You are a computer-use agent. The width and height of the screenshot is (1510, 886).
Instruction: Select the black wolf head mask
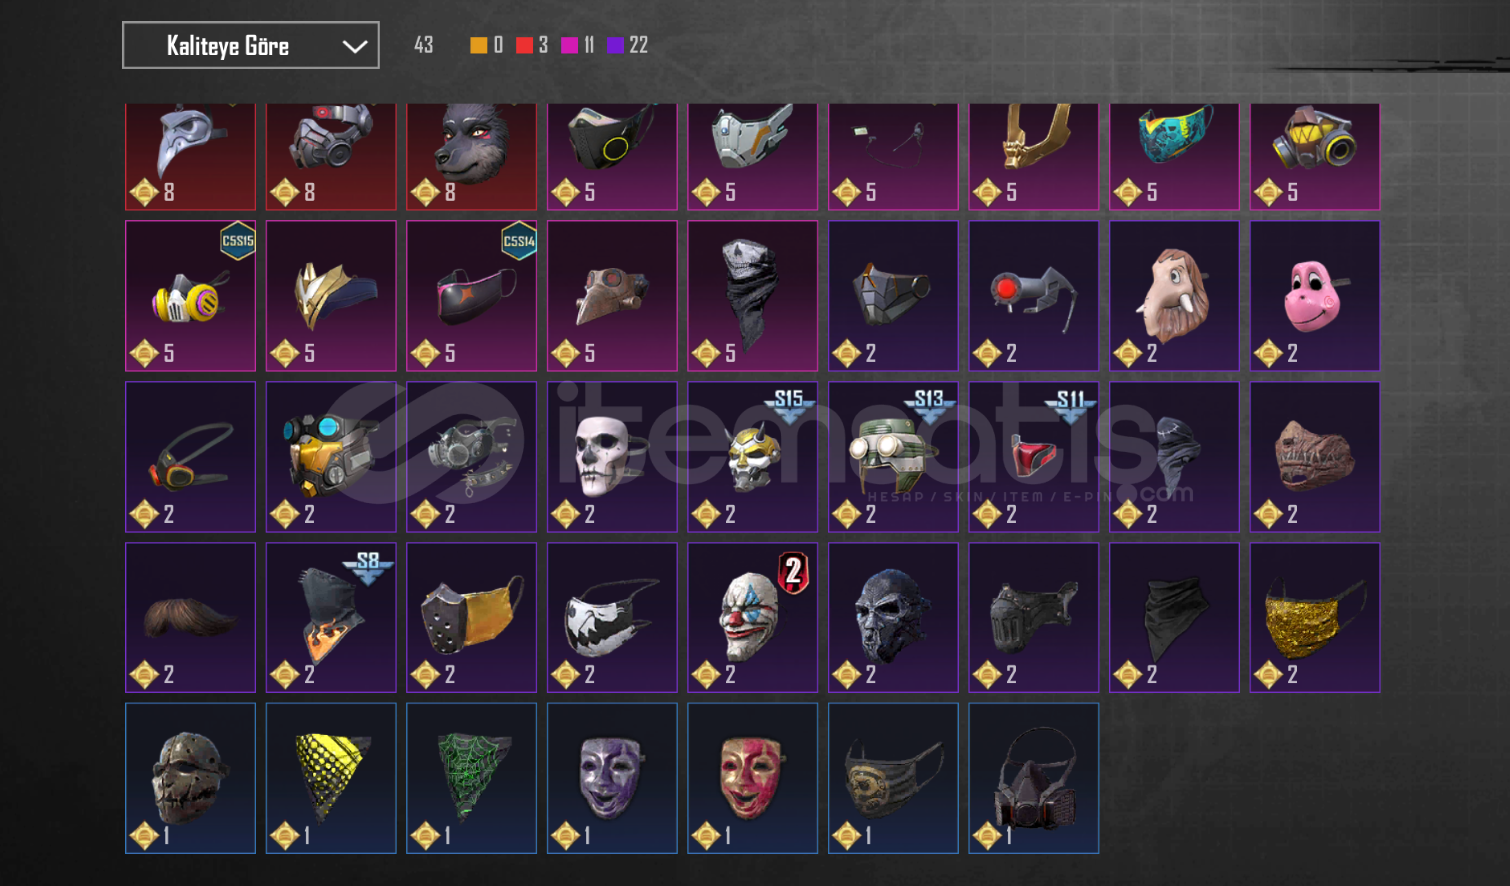471,156
